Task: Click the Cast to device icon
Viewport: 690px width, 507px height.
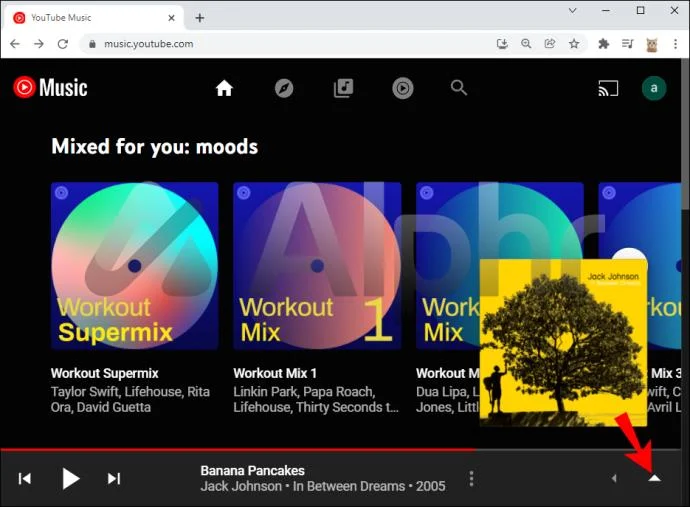Action: pos(608,88)
